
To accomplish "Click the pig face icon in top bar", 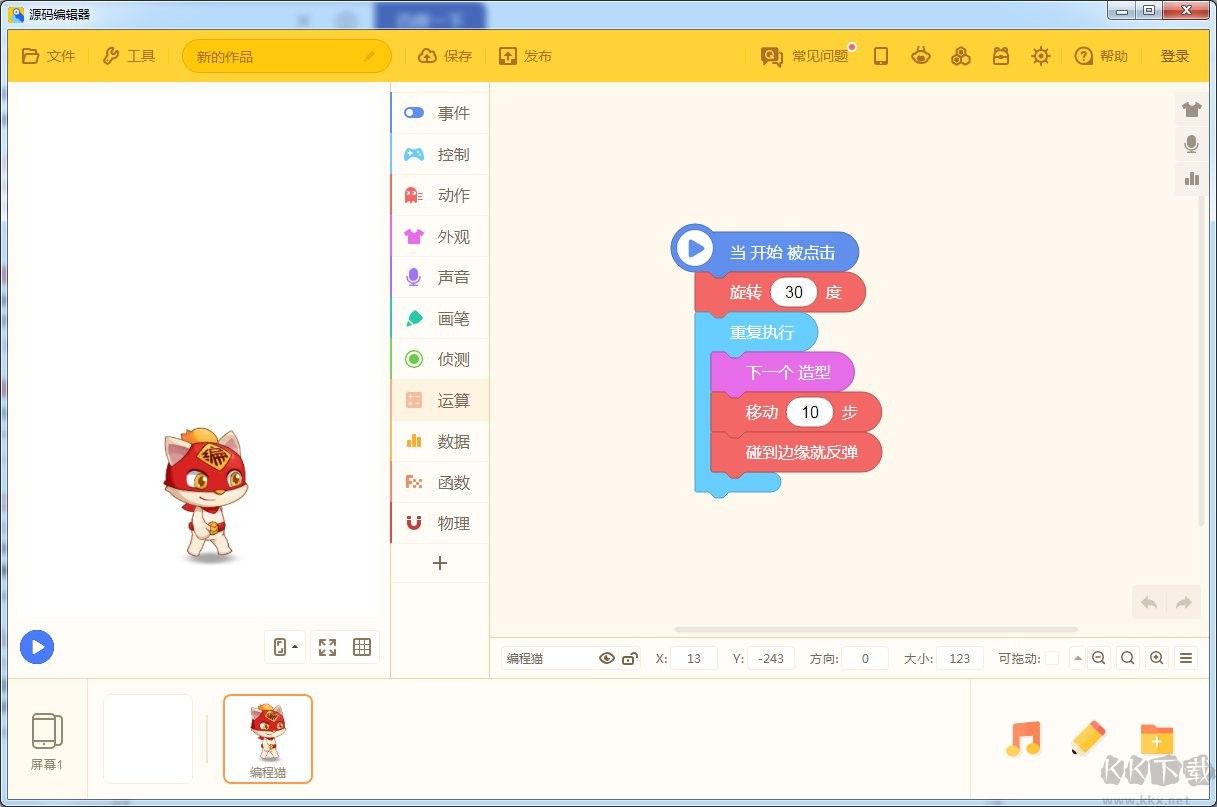I will (921, 56).
